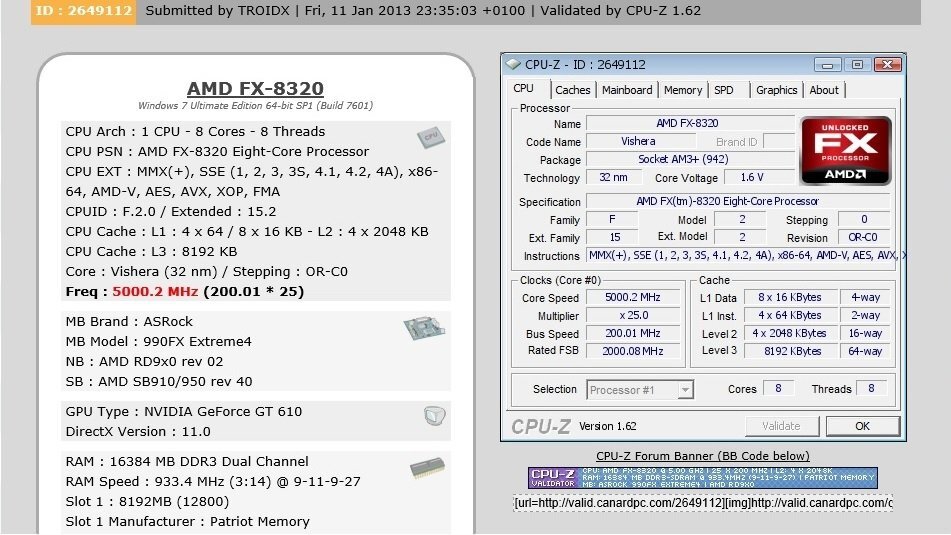
Task: Click the Threads count field
Action: pos(872,388)
